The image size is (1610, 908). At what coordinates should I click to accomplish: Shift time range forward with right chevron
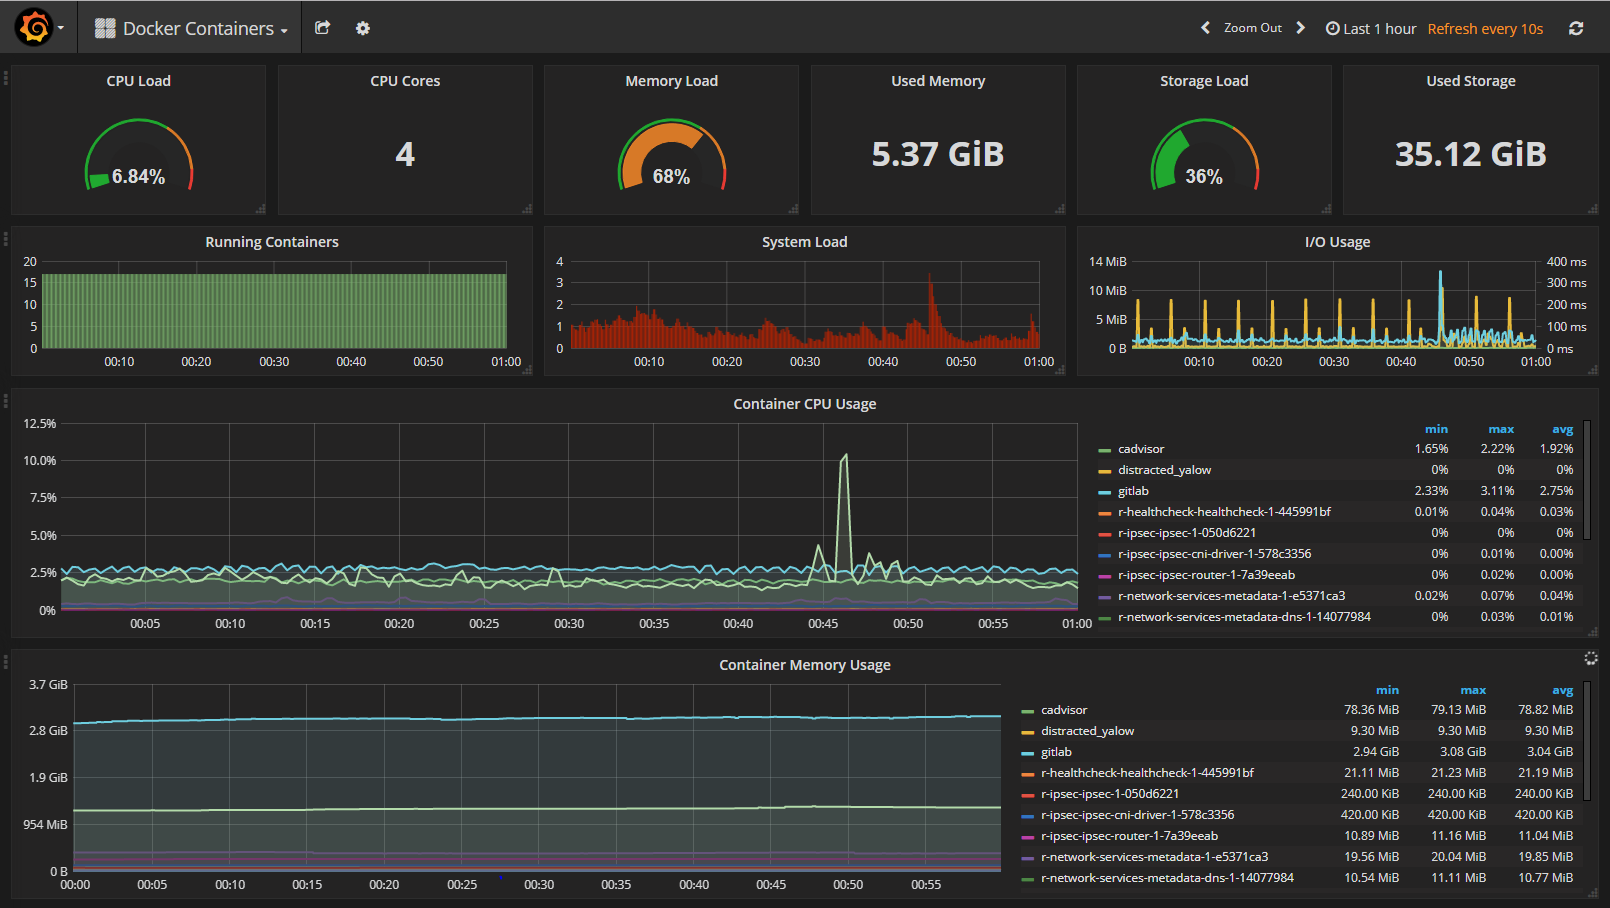pyautogui.click(x=1300, y=28)
